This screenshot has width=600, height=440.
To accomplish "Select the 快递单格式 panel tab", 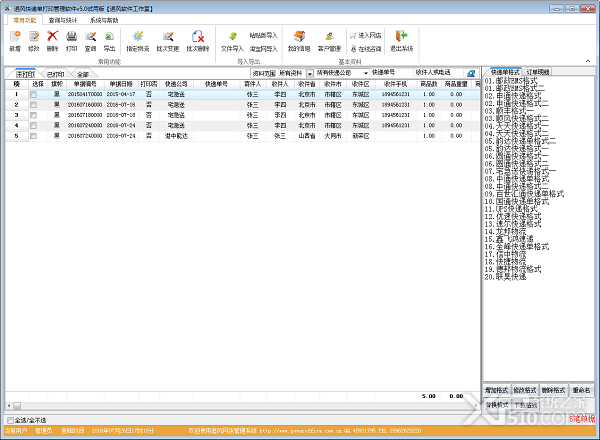I will pos(505,72).
